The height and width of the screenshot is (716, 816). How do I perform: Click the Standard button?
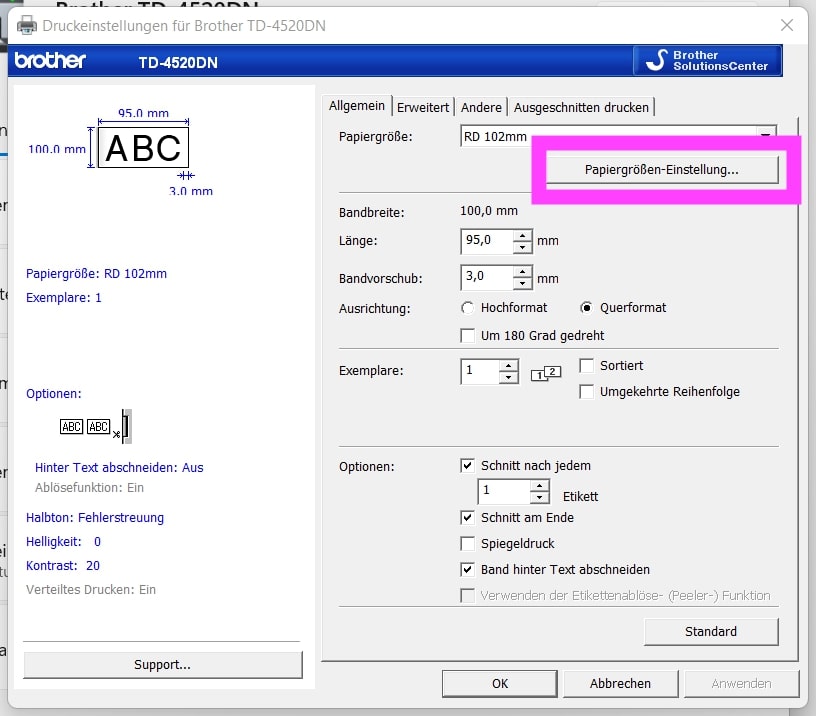point(711,632)
